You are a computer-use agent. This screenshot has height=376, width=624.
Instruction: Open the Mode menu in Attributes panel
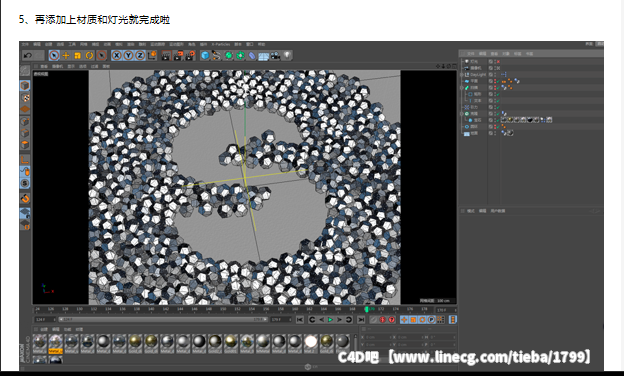point(471,211)
